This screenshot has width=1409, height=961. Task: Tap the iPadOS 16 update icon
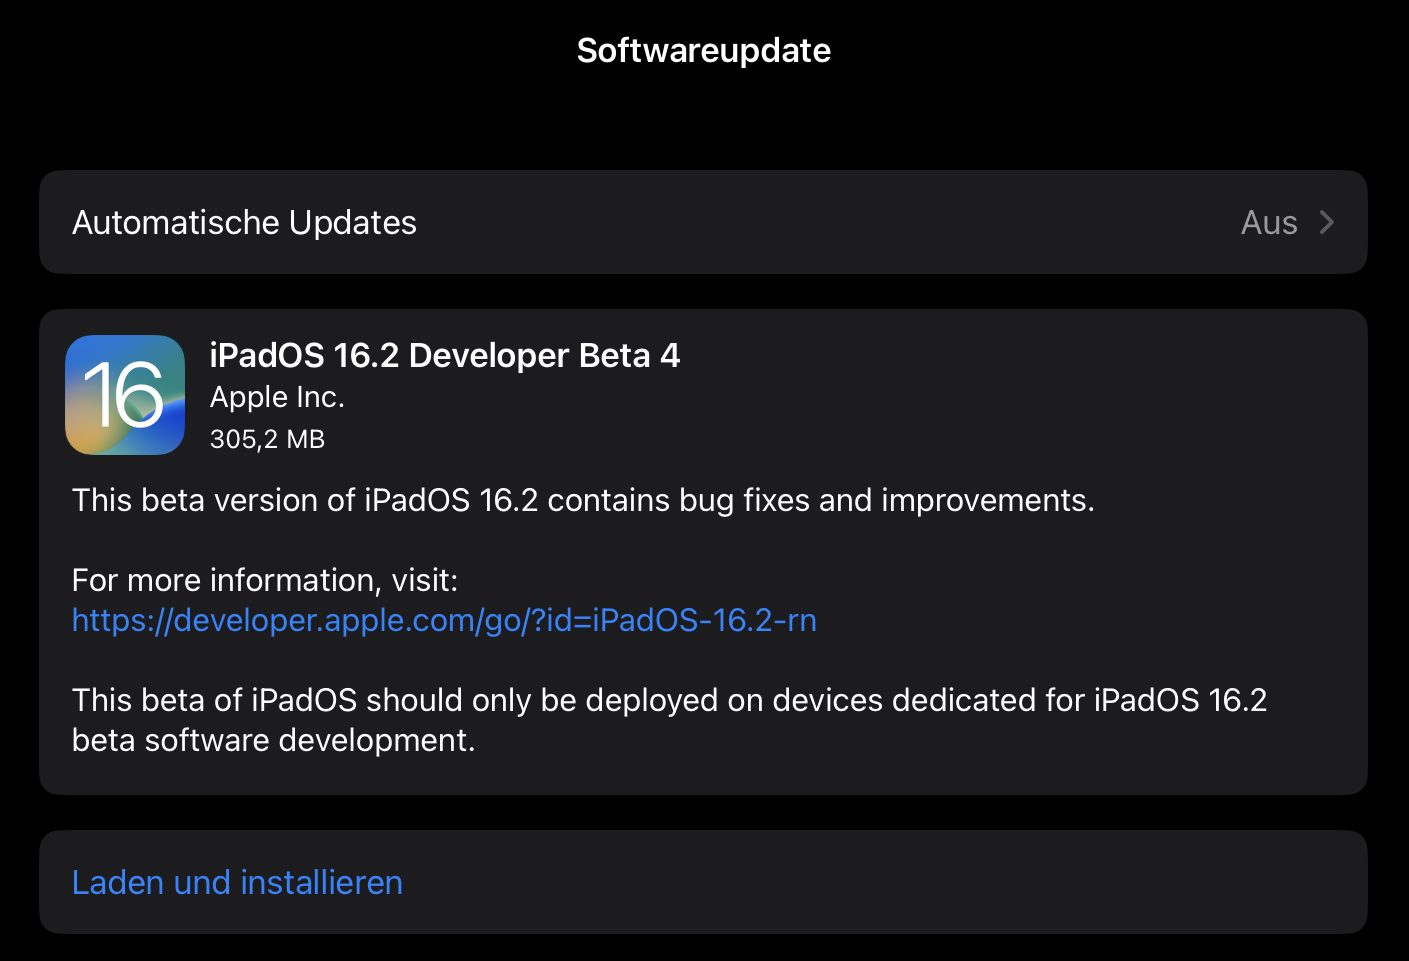(x=125, y=395)
